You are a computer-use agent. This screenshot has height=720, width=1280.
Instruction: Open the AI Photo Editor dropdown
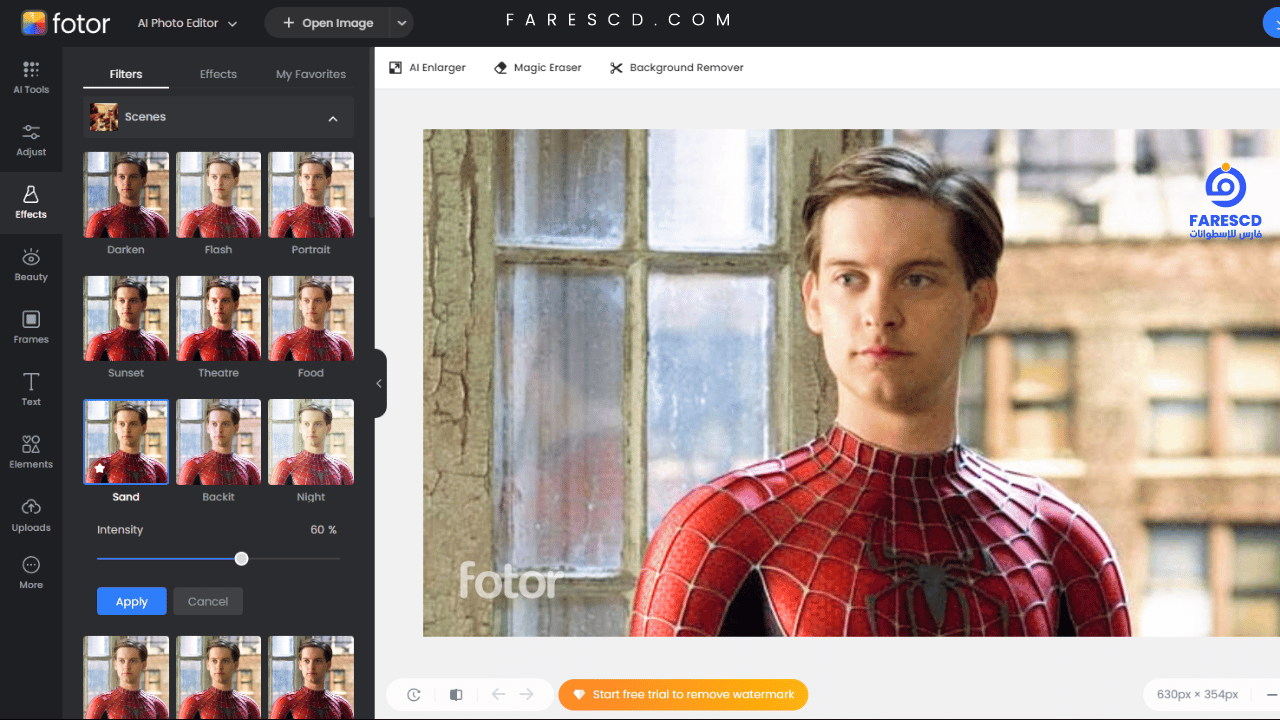(187, 23)
